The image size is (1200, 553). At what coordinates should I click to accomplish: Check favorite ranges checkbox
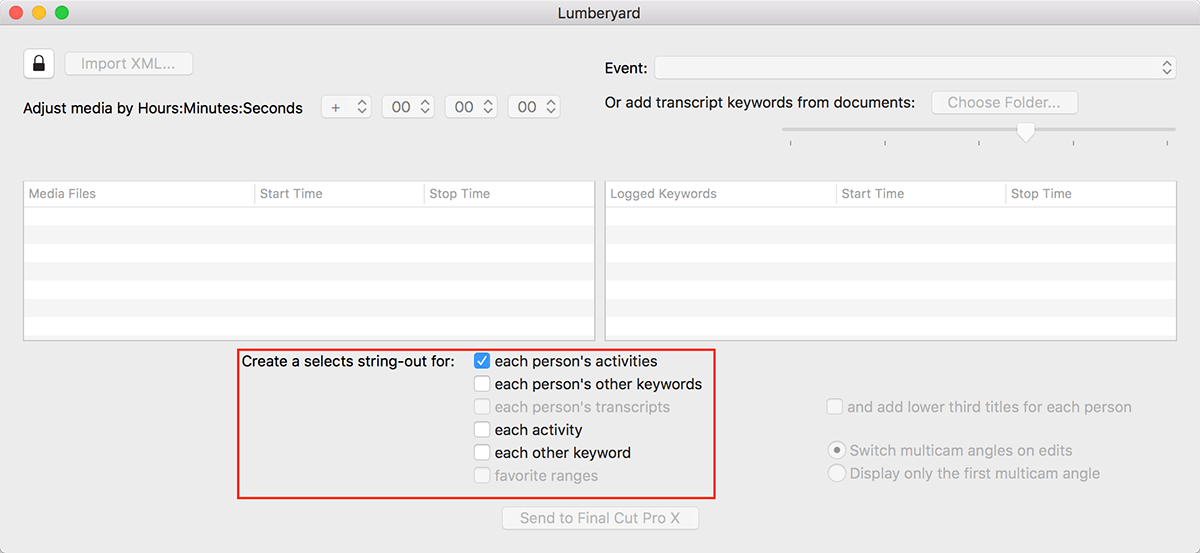pos(482,476)
